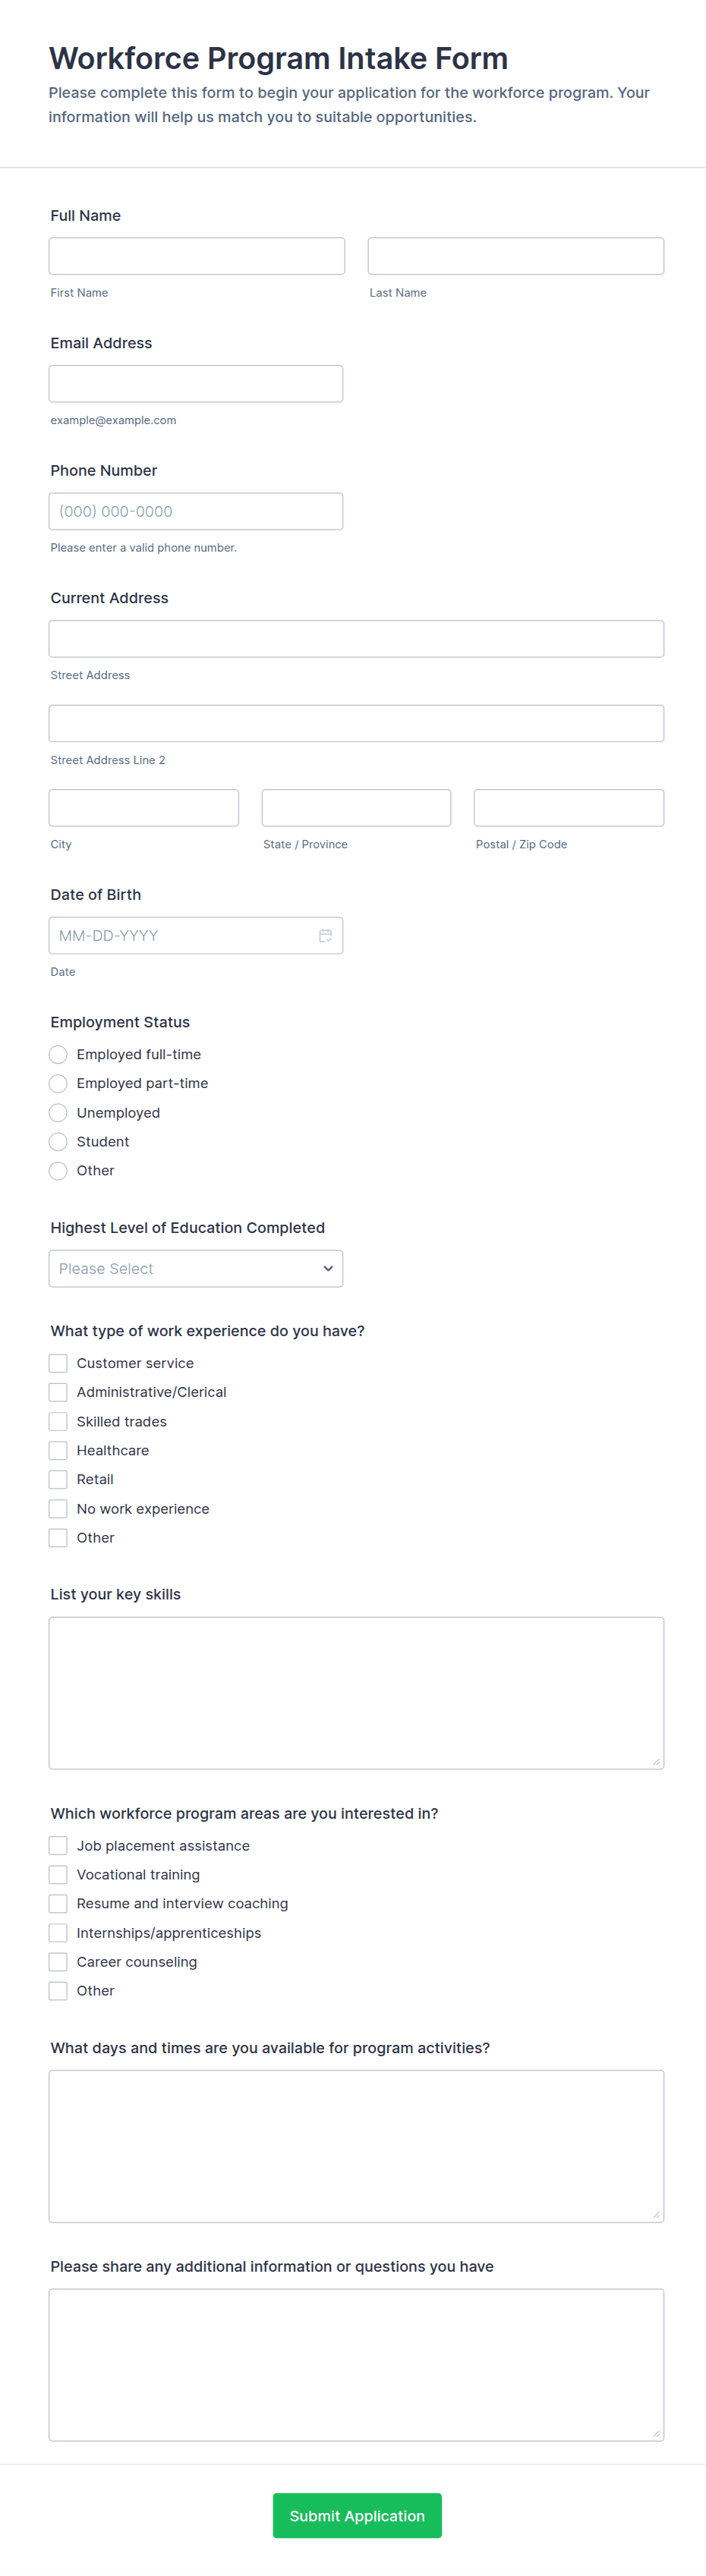Click into the First Name field
Screen dimensions: 706x2576
[x=197, y=256]
